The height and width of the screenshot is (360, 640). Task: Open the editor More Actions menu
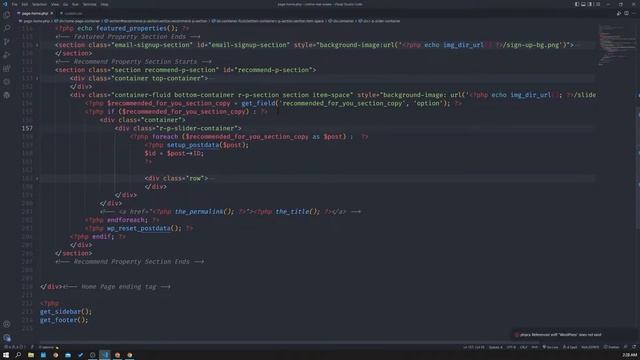pyautogui.click(x=634, y=13)
